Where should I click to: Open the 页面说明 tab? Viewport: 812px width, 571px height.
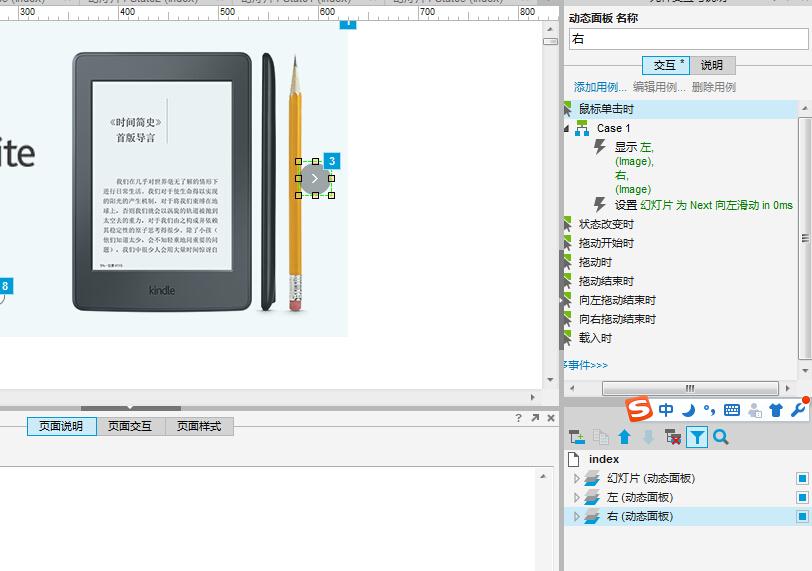(x=62, y=426)
